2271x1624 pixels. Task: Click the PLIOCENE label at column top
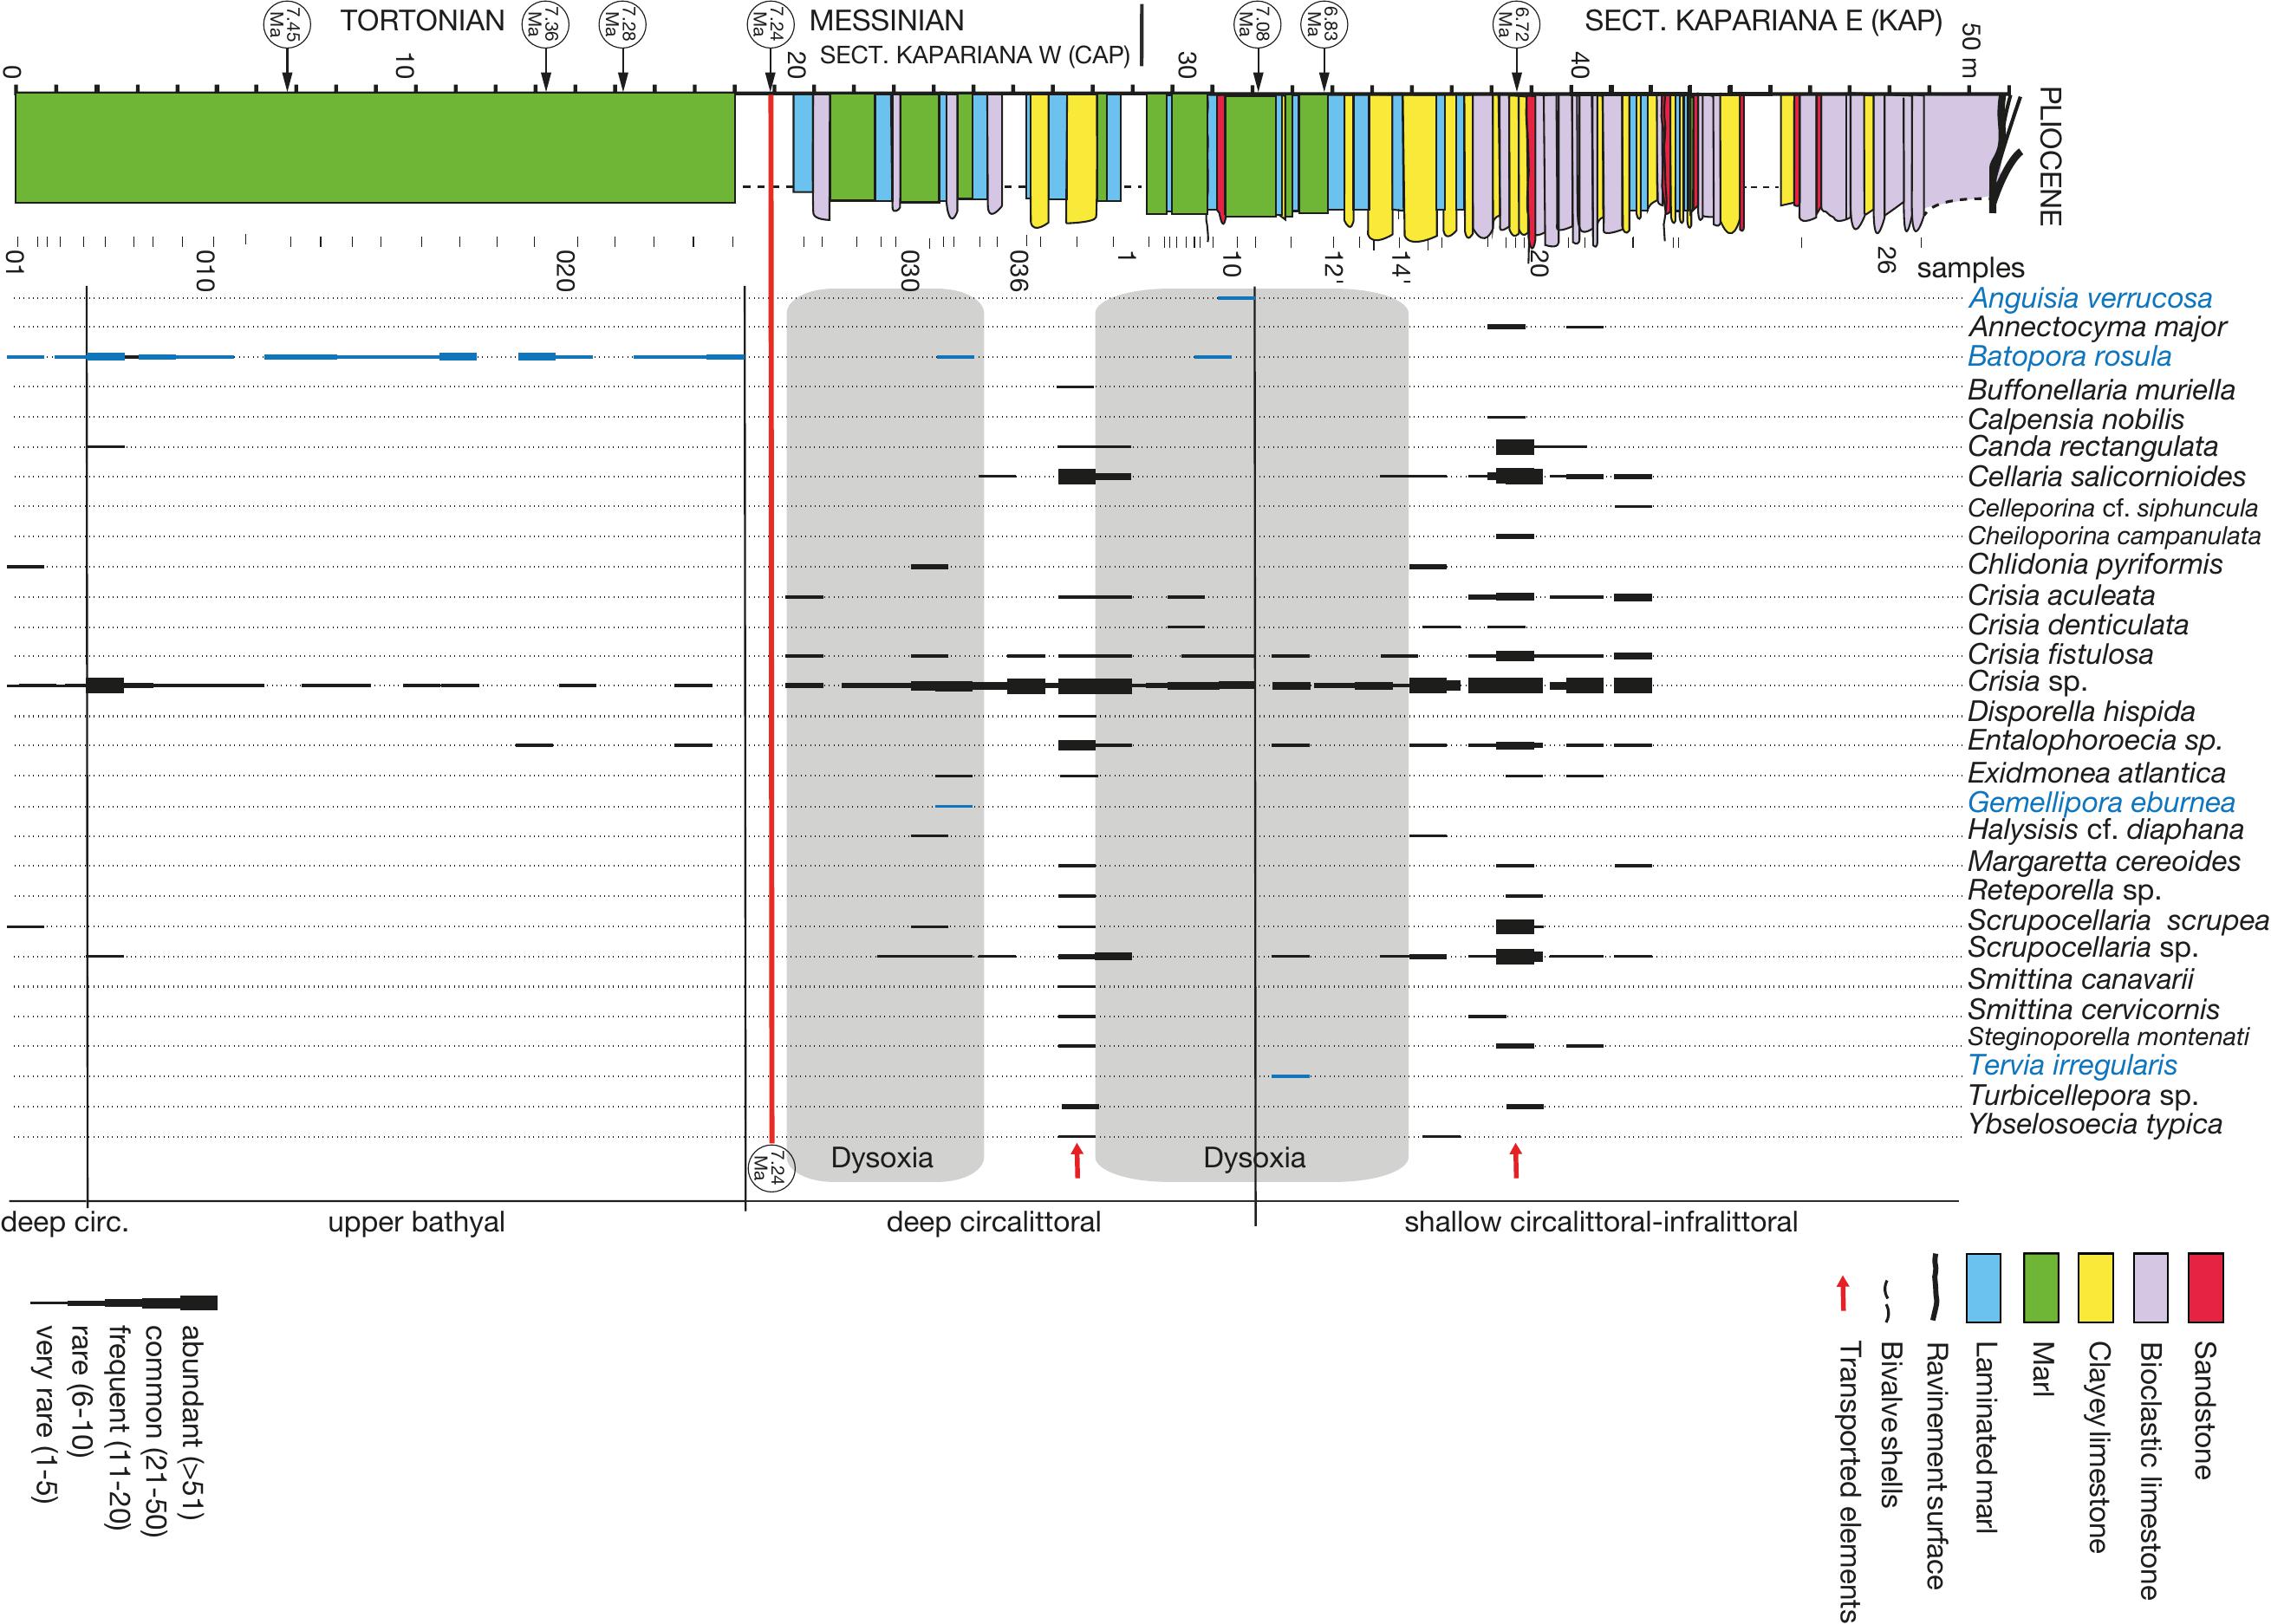(x=2048, y=157)
